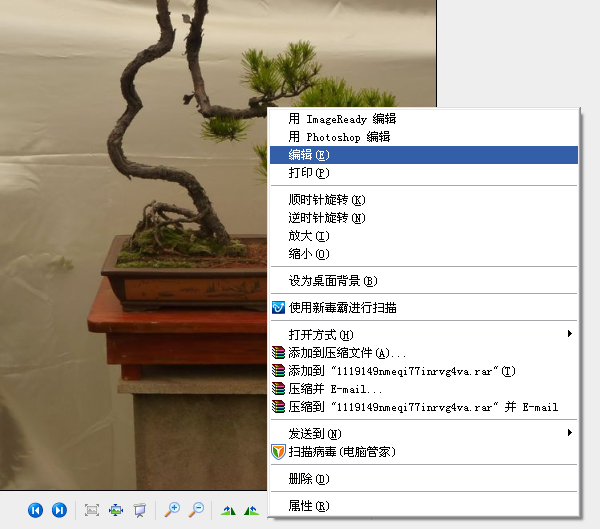This screenshot has height=529, width=600.
Task: Expand the 发送到 submenu arrow
Action: 570,433
